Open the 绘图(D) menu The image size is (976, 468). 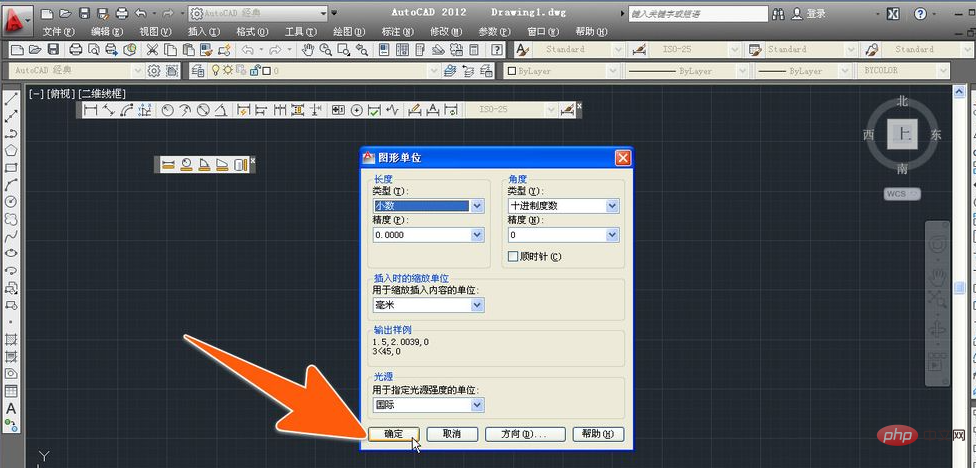tap(349, 32)
